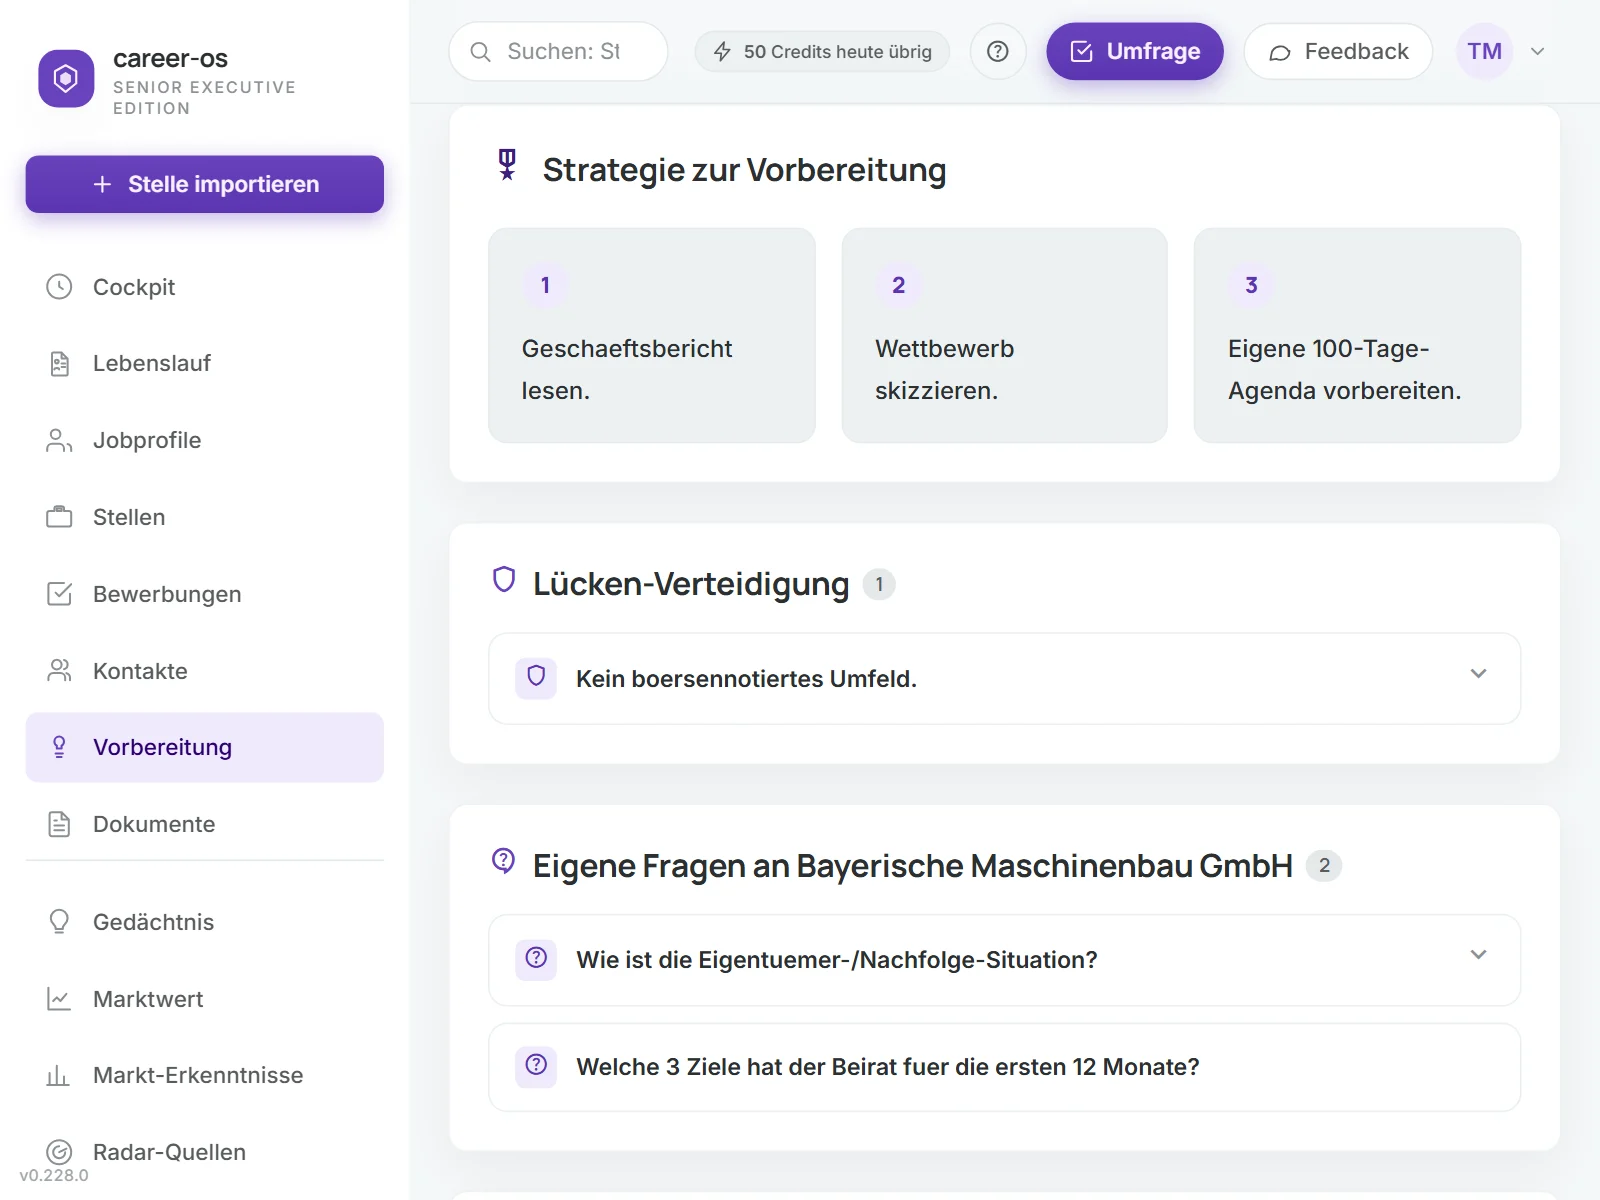Click the 50 Credits heute übrig badge
The image size is (1600, 1200).
[822, 51]
